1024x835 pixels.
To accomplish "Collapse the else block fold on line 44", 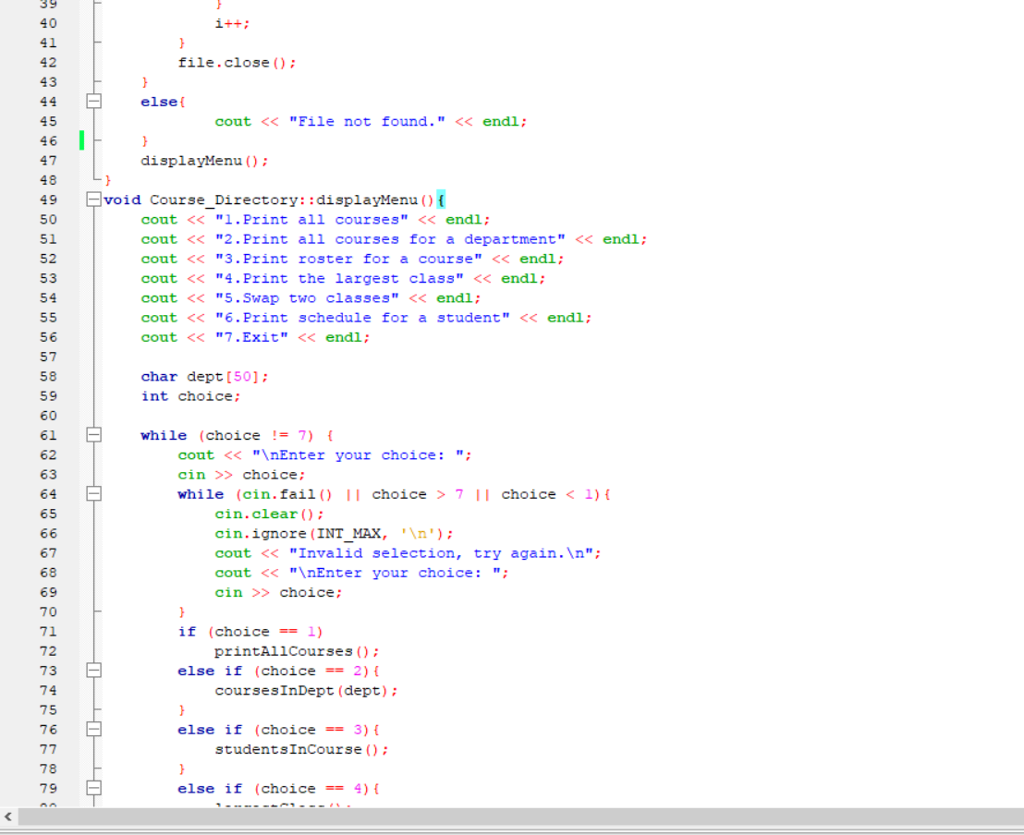I will [93, 101].
